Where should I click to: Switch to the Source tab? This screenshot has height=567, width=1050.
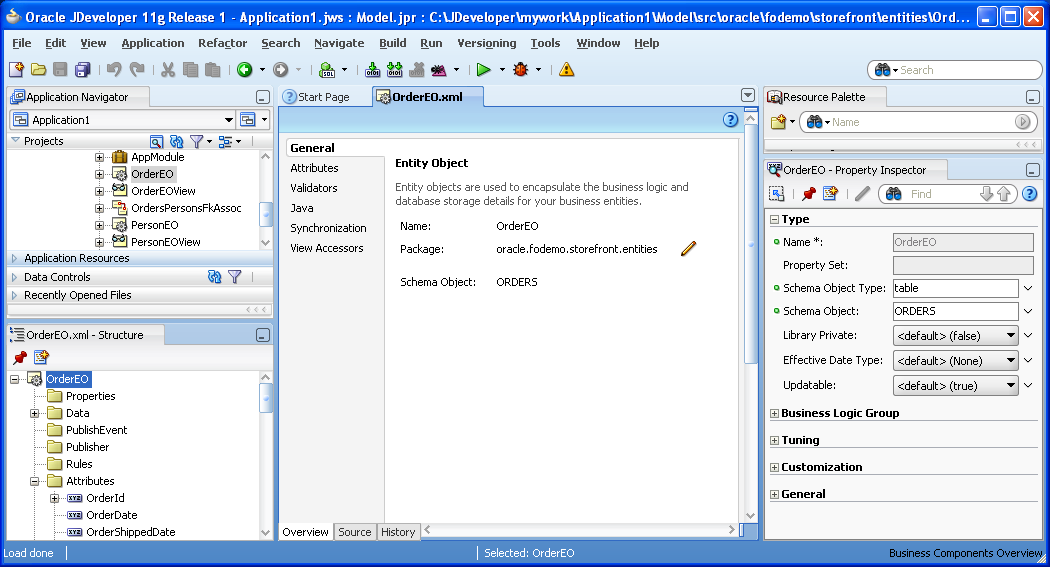pyautogui.click(x=354, y=532)
